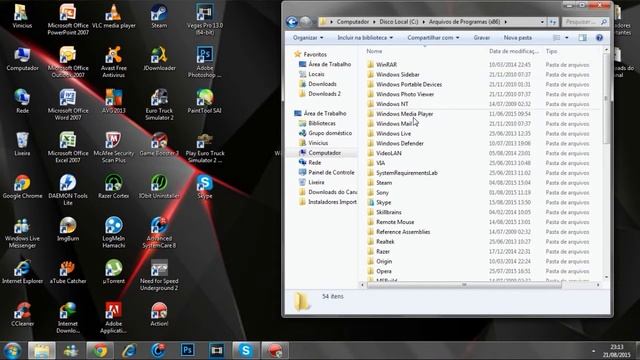Select Grupo doméstico in navigation pane

330,133
